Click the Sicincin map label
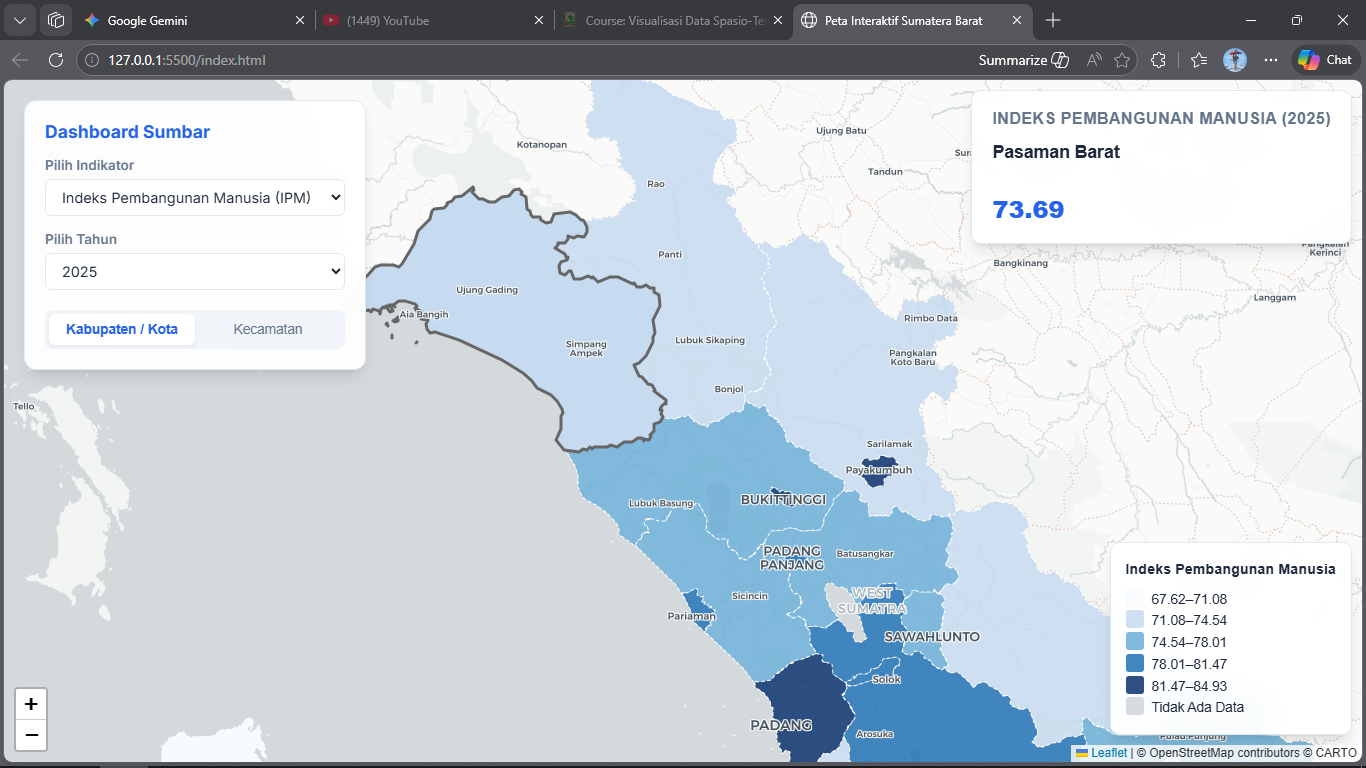 tap(750, 595)
